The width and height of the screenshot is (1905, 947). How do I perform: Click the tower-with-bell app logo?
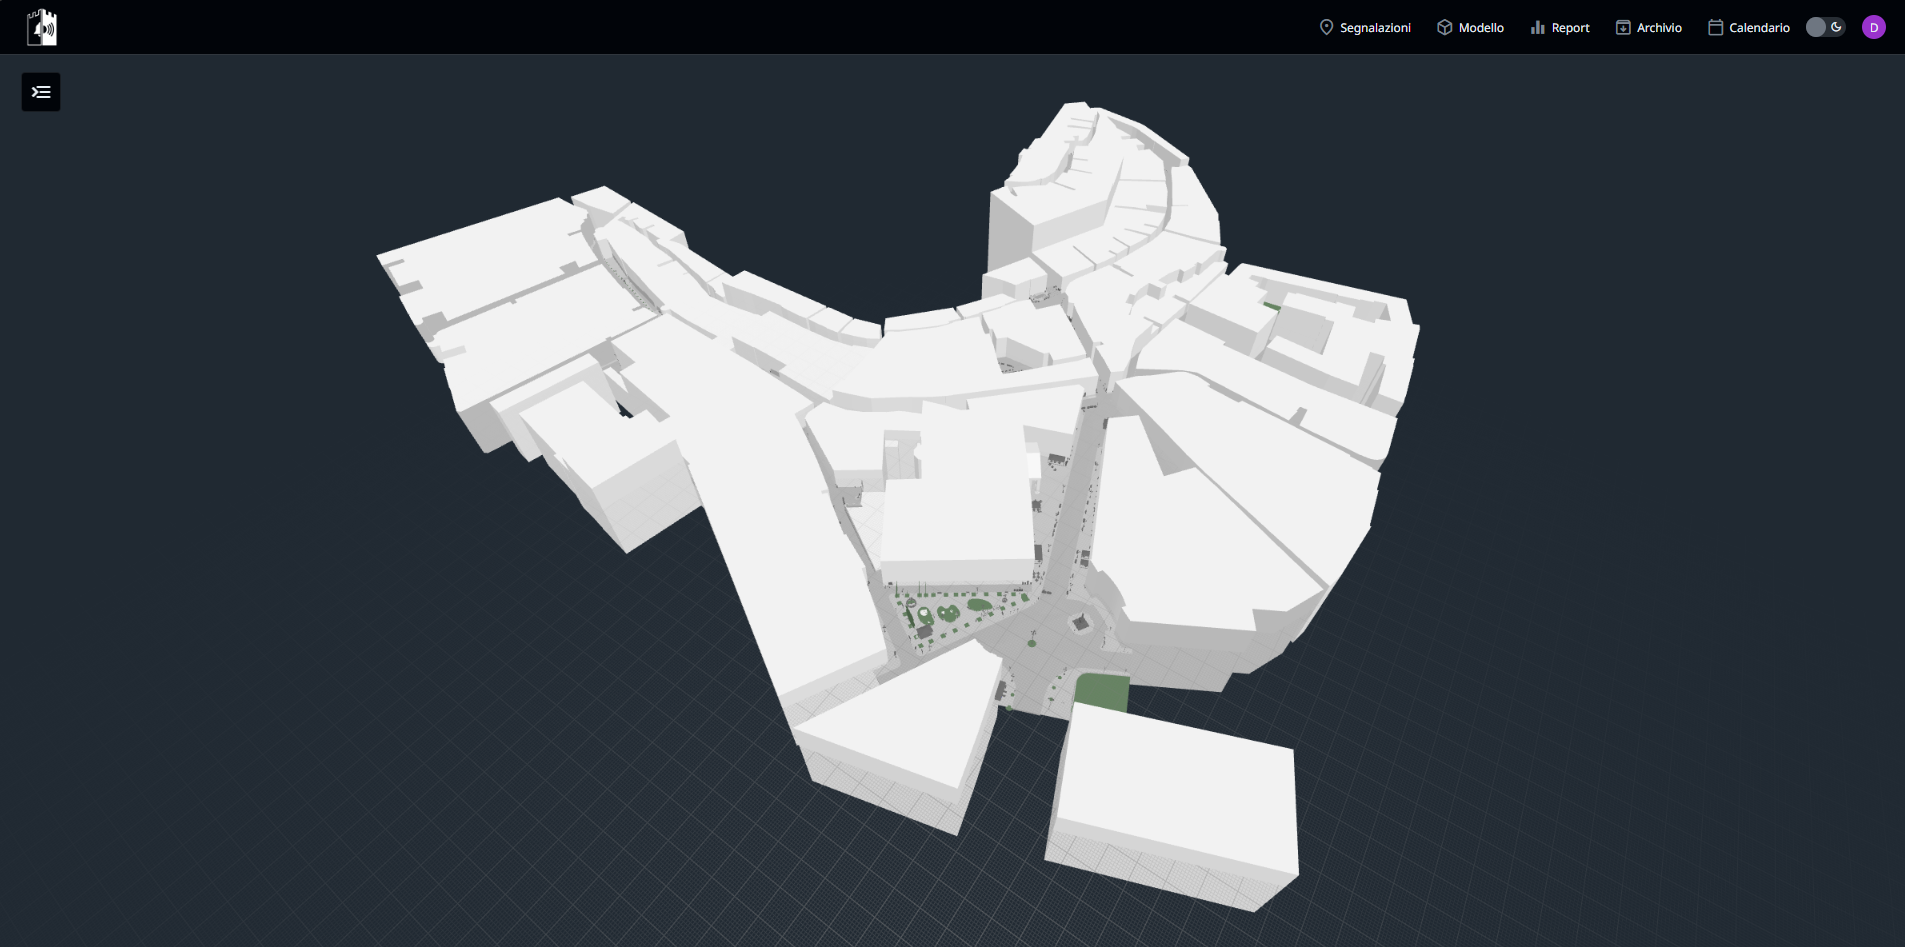click(41, 26)
